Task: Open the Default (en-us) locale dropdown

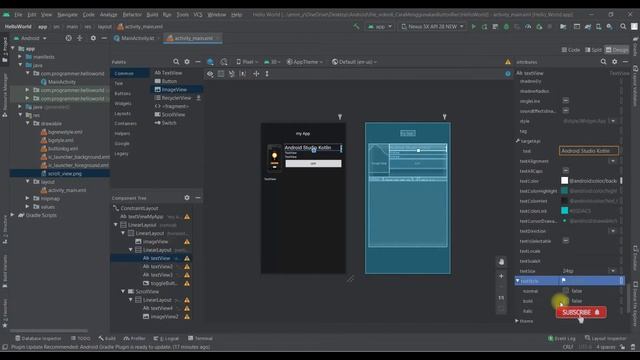Action: coord(354,62)
